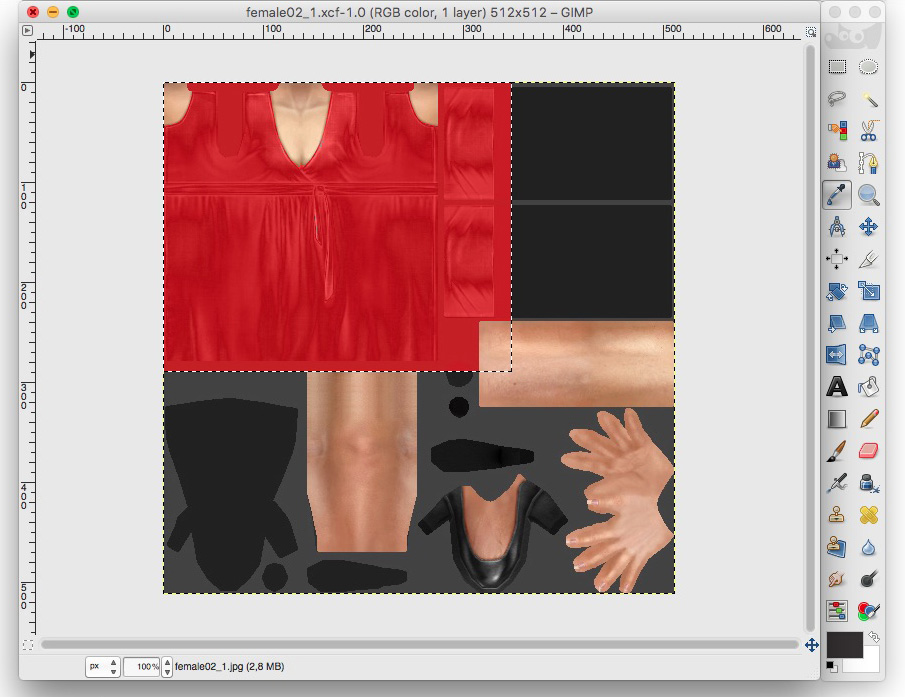Select the Rectangle Select tool

(x=837, y=68)
